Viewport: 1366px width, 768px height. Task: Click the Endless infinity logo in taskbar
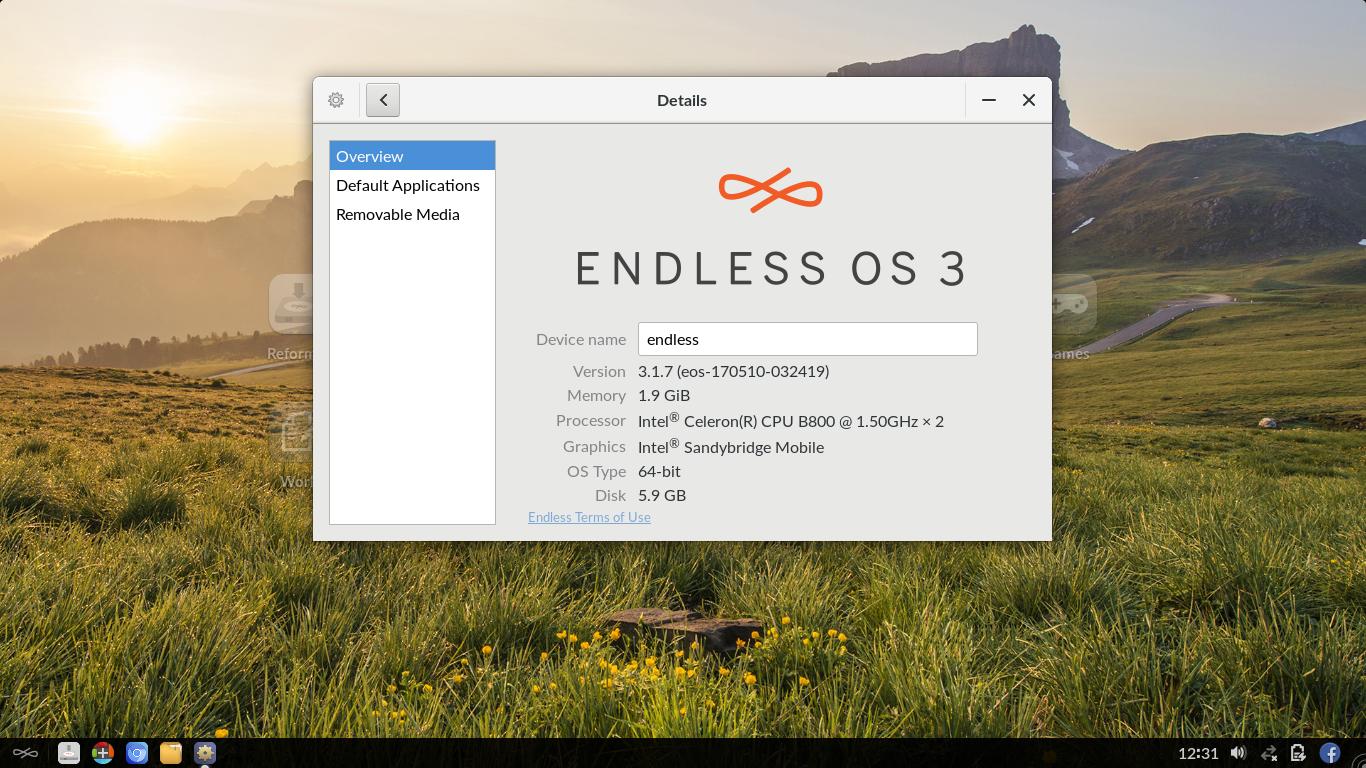[25, 753]
